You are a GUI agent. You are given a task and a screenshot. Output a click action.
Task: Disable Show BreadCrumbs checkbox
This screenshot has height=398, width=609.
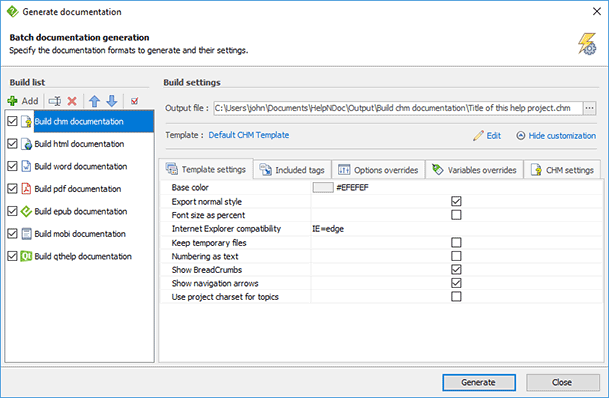coord(456,269)
